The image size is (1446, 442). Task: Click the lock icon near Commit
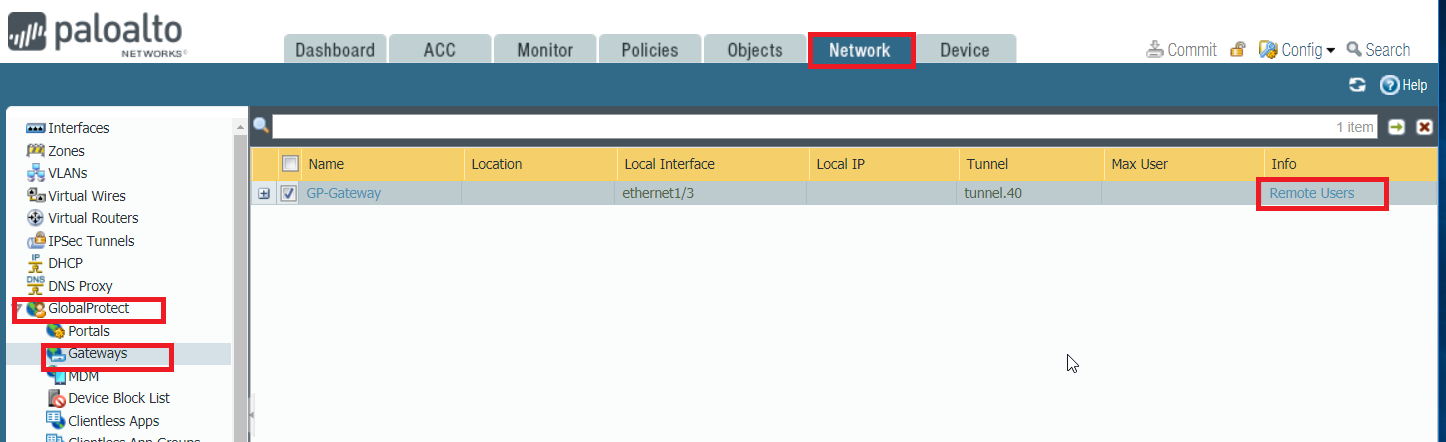pos(1238,49)
